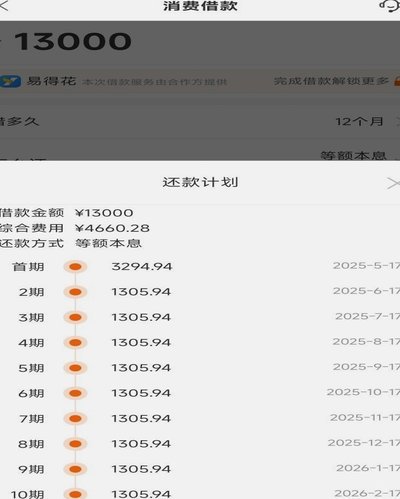400x499 pixels.
Task: Tap the 13000 loan amount field
Action: (73, 42)
